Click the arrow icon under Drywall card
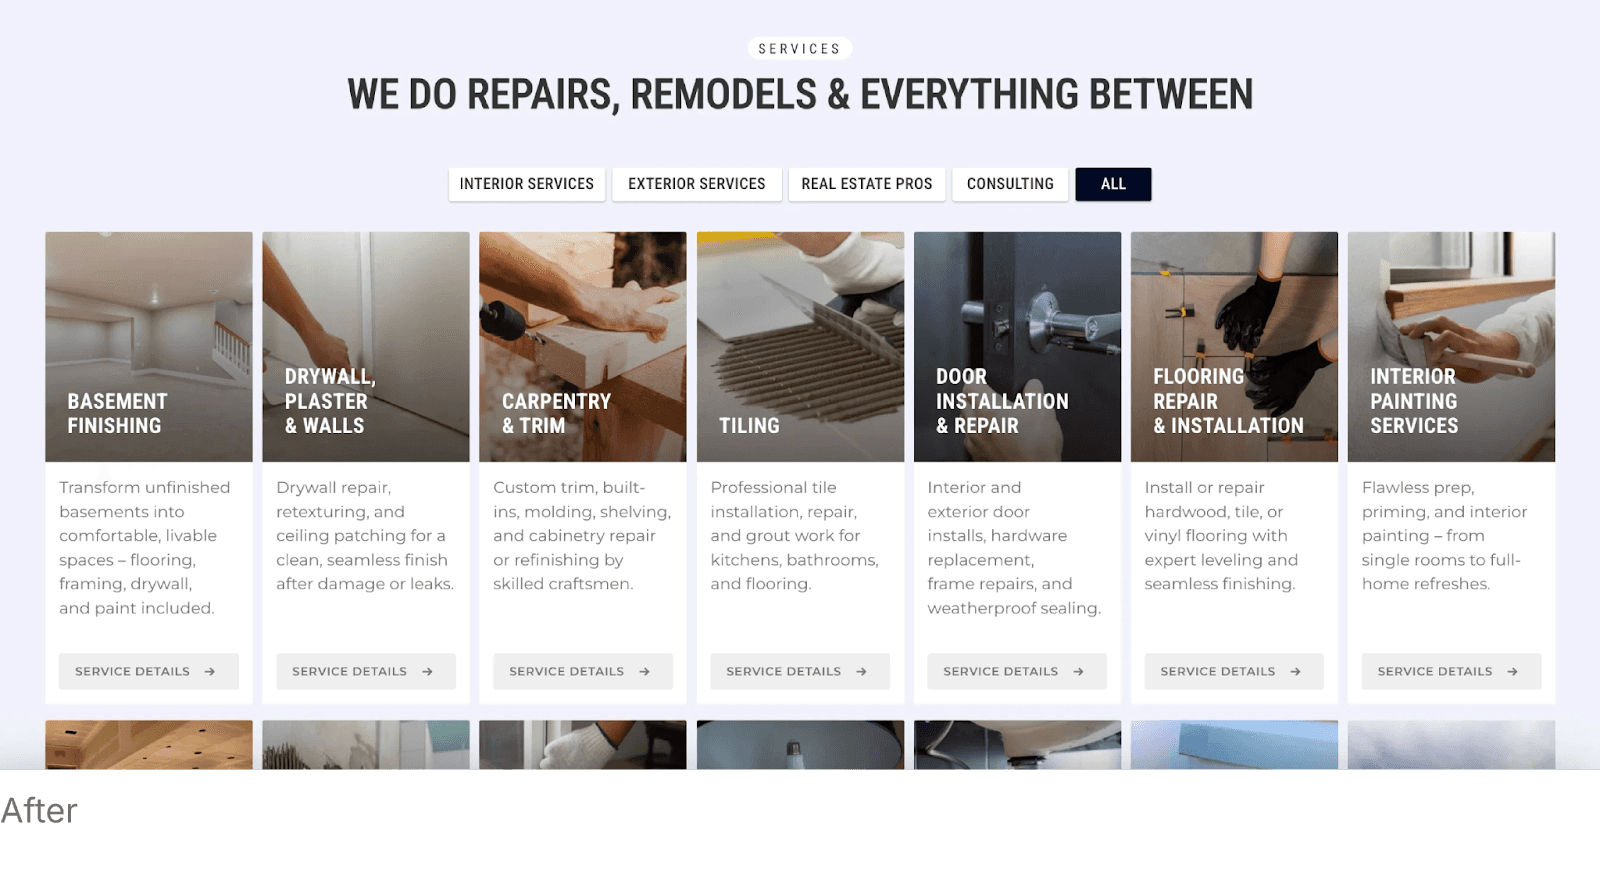This screenshot has width=1600, height=869. pos(427,672)
